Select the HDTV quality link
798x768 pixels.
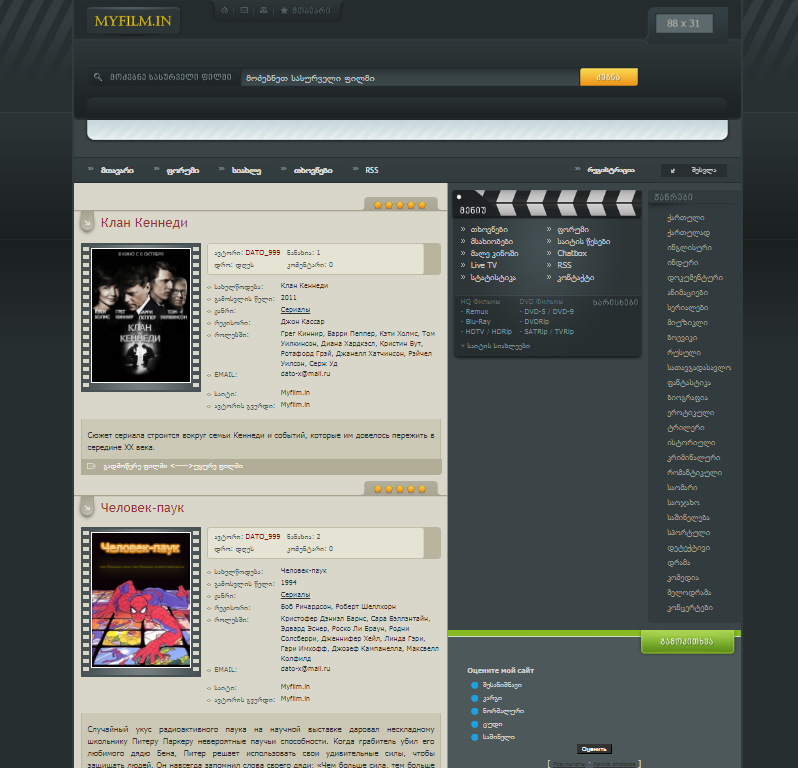pos(475,331)
